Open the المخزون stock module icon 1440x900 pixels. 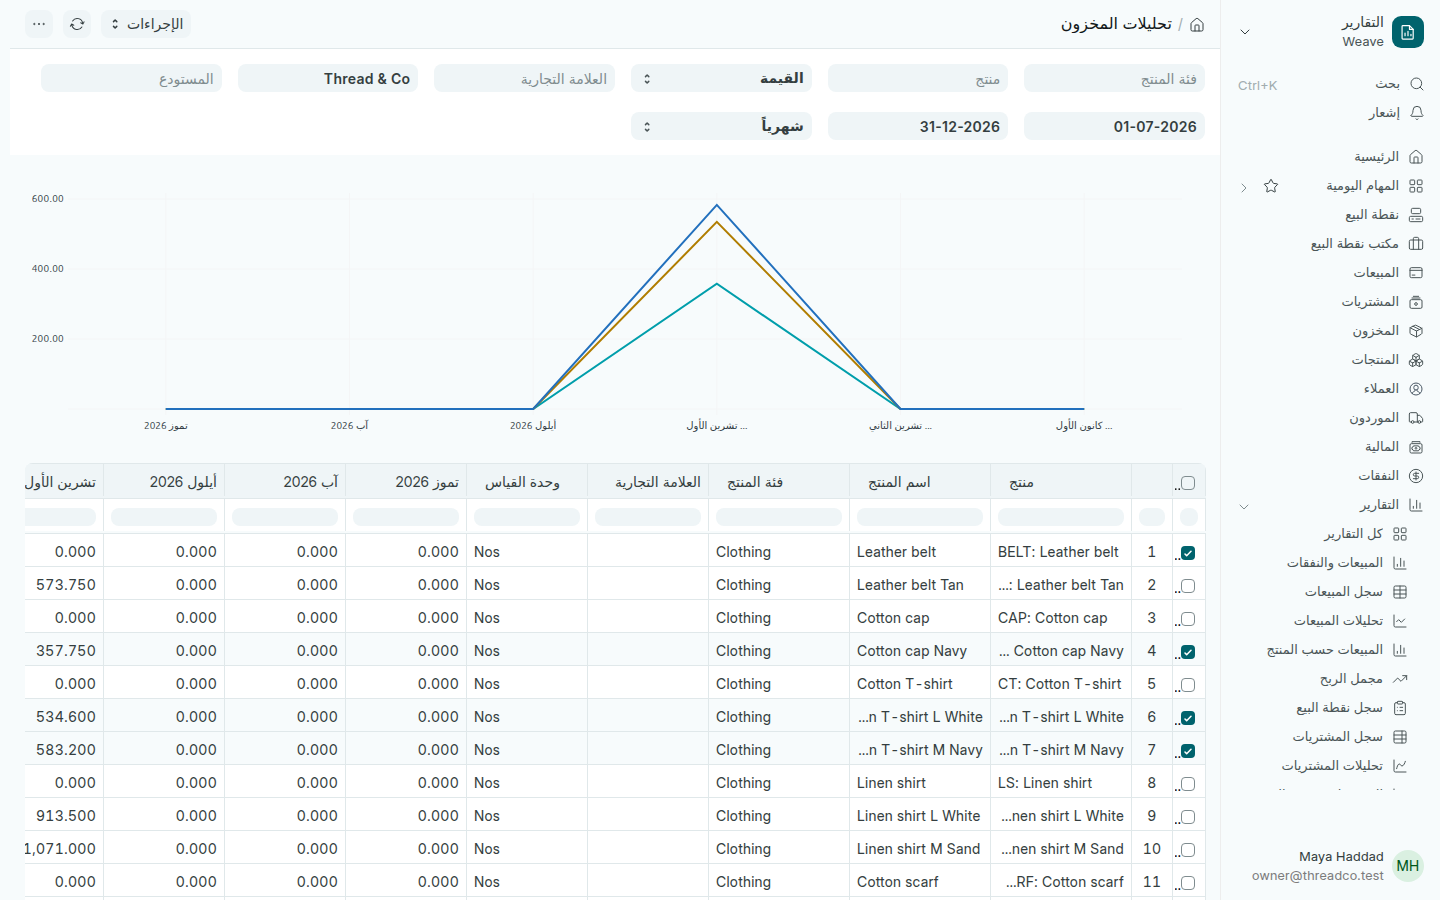tap(1416, 331)
